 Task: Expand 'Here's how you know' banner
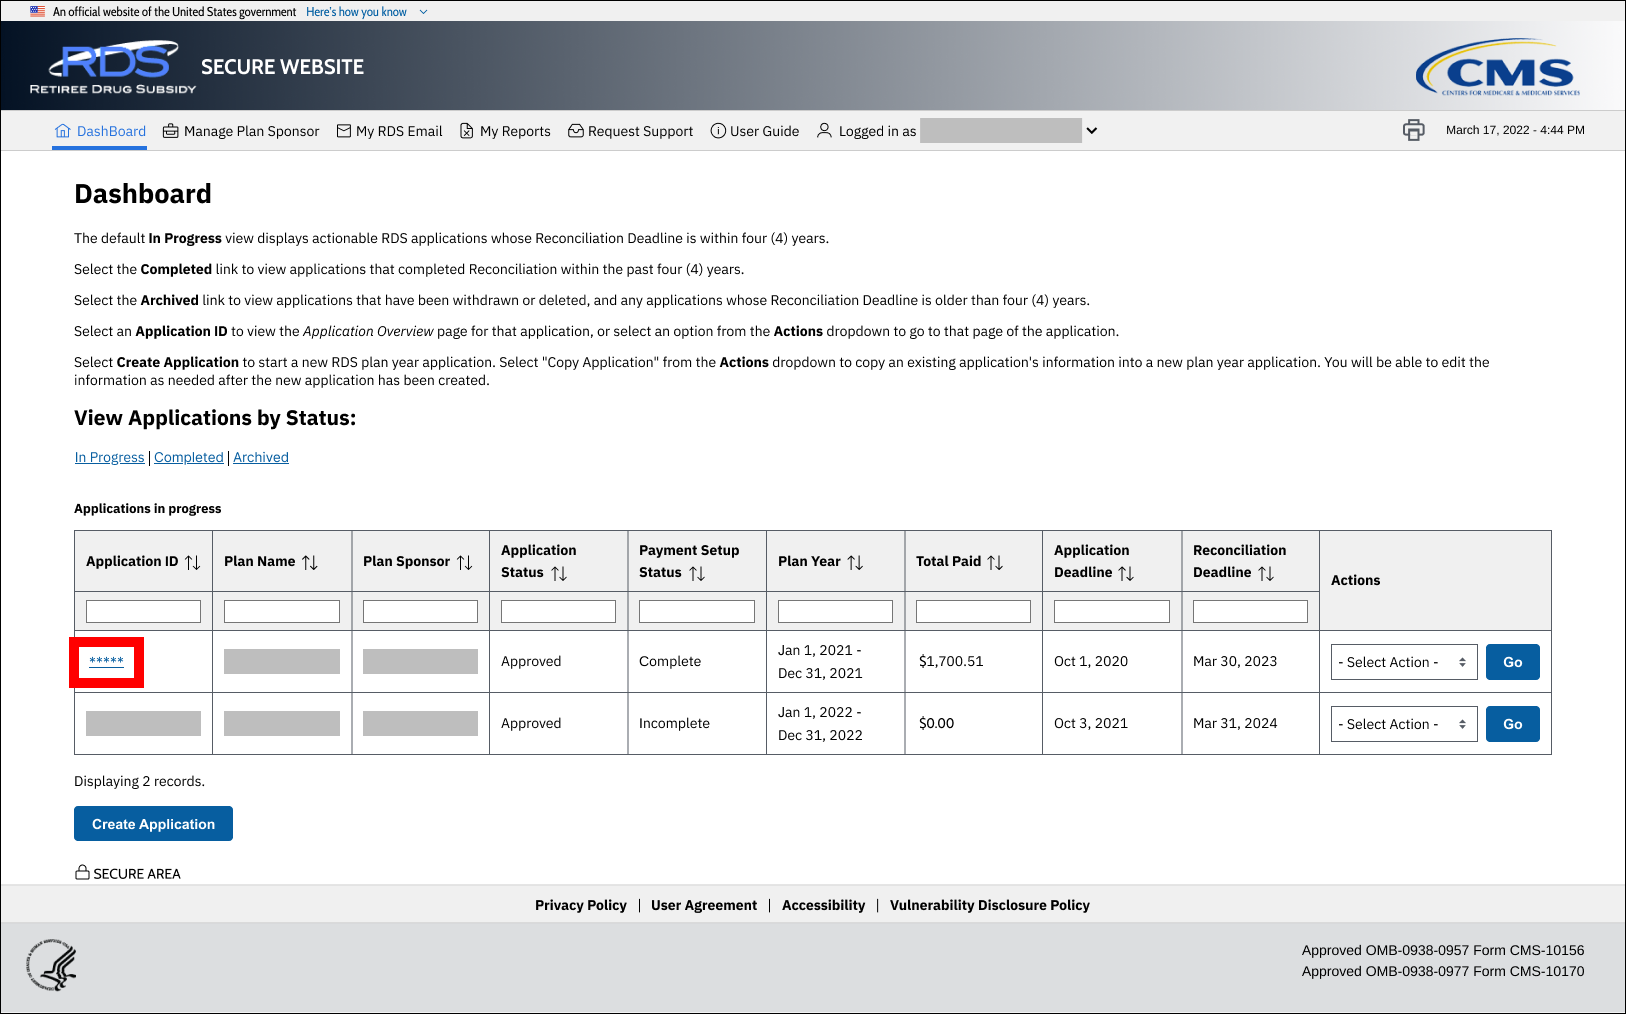pyautogui.click(x=366, y=12)
